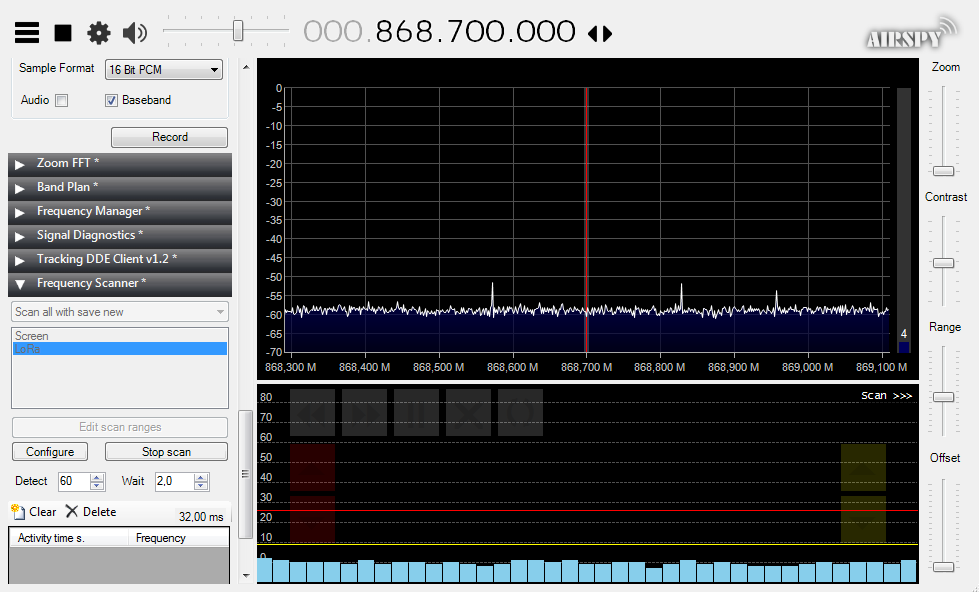
Task: Select the LoRa scan range entry
Action: point(120,349)
